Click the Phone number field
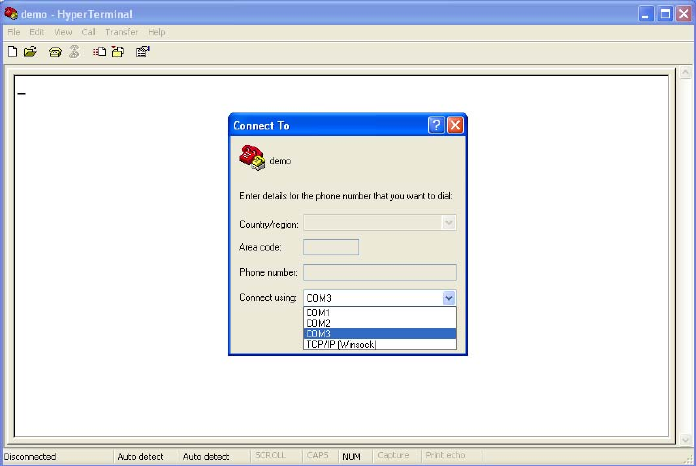Screen dimensions: 696x466 [380, 272]
